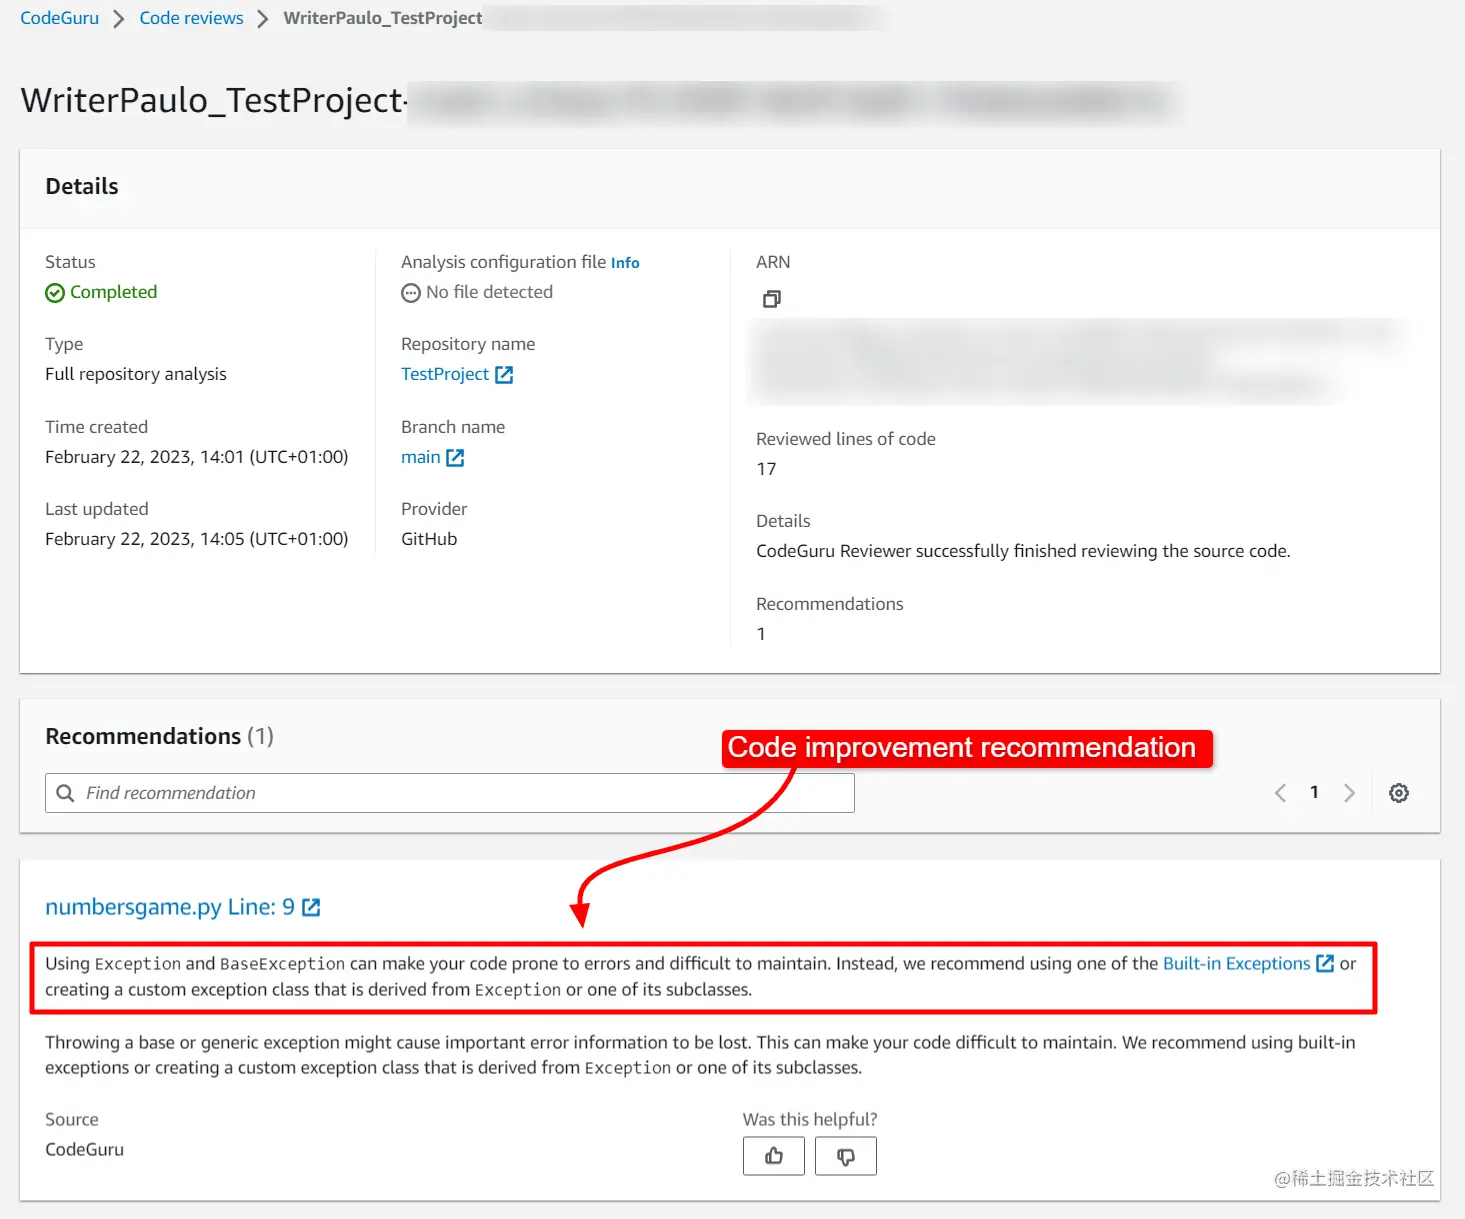This screenshot has height=1219, width=1465.
Task: Open the CodeGuru breadcrumb link
Action: 59,18
